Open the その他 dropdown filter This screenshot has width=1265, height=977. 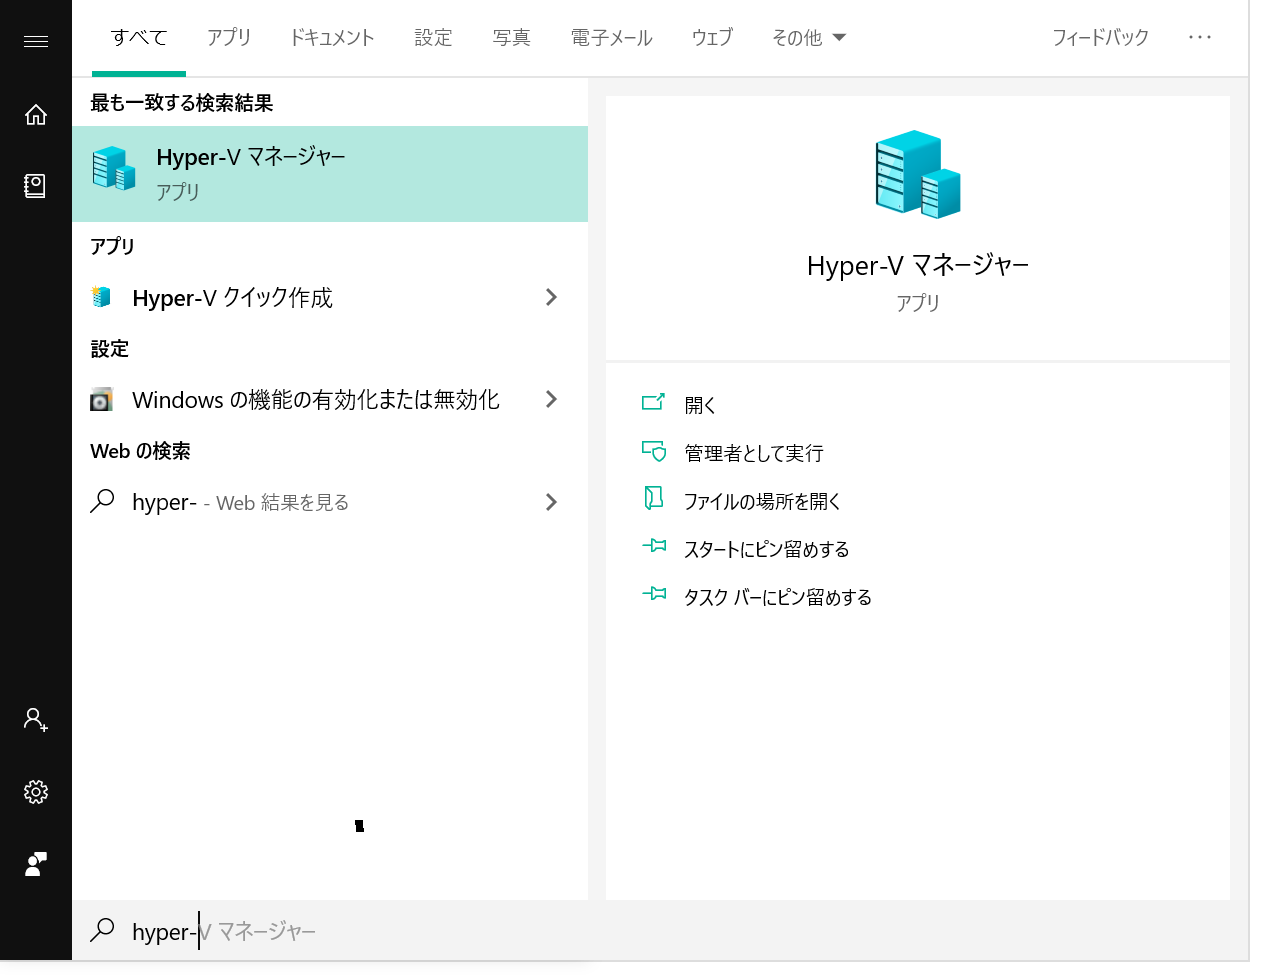click(809, 38)
